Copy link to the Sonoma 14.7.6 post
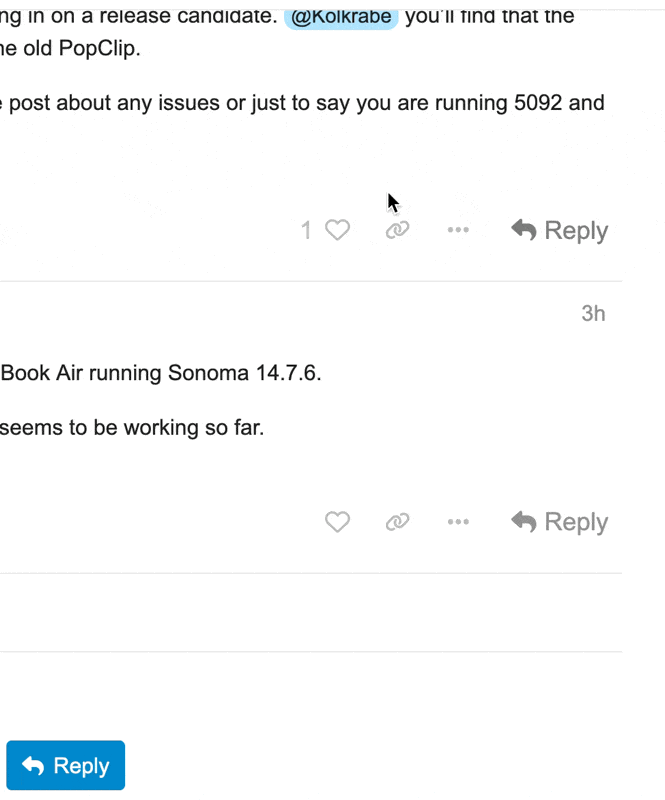This screenshot has height=800, width=665. click(x=397, y=522)
